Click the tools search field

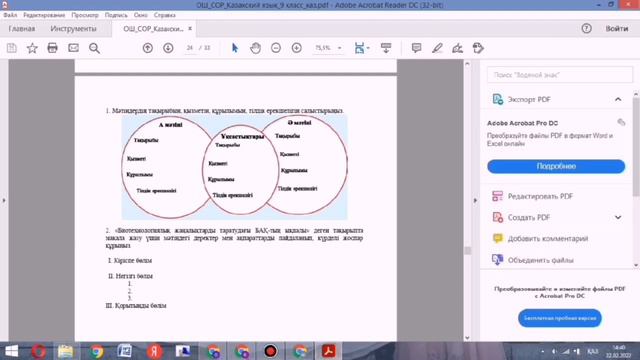[560, 75]
